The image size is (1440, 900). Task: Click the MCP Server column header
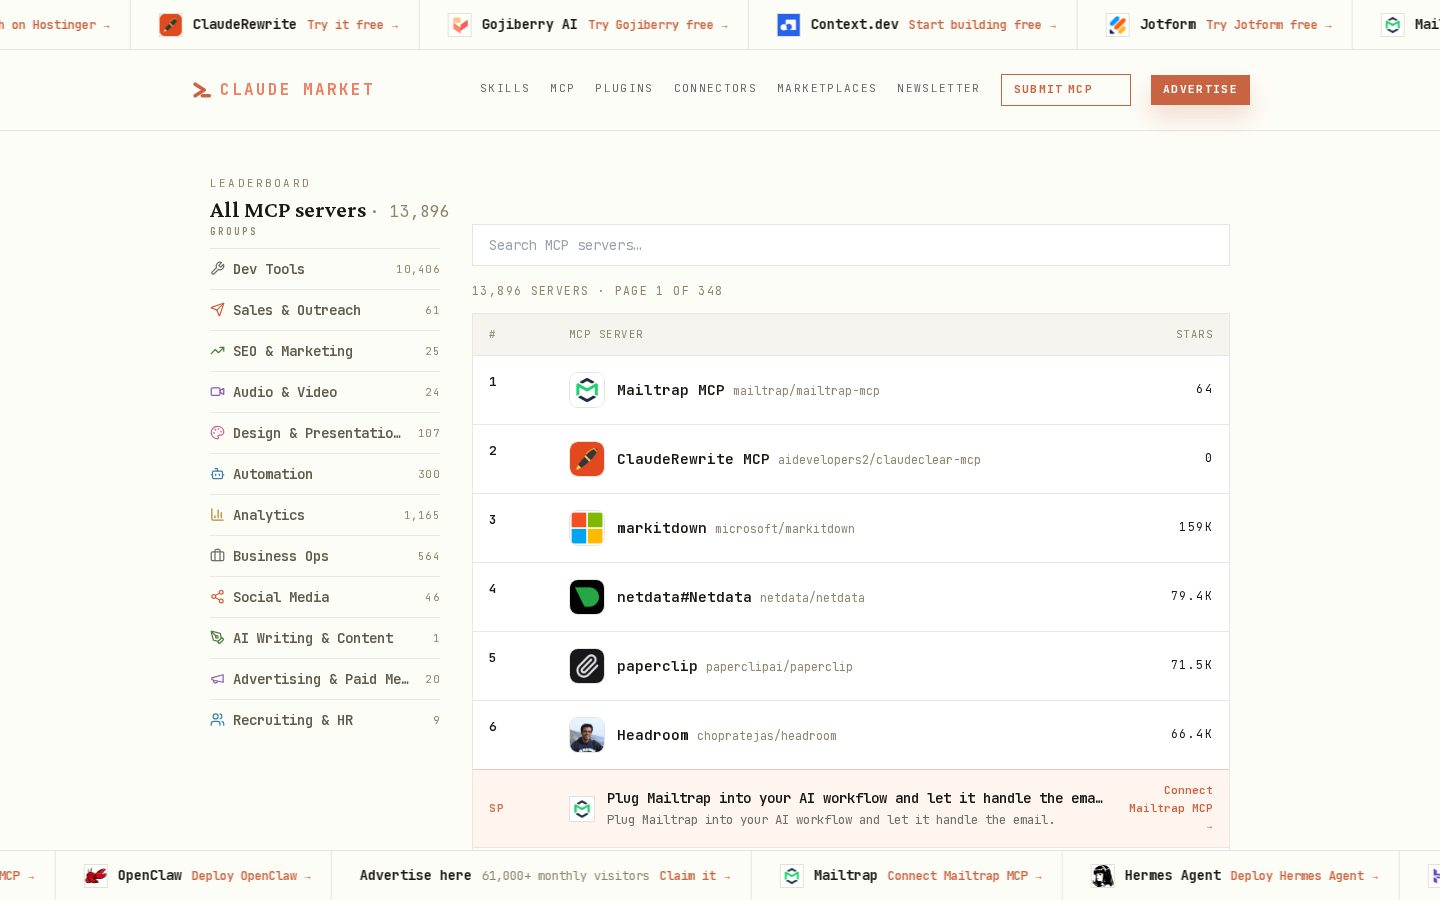pyautogui.click(x=606, y=335)
